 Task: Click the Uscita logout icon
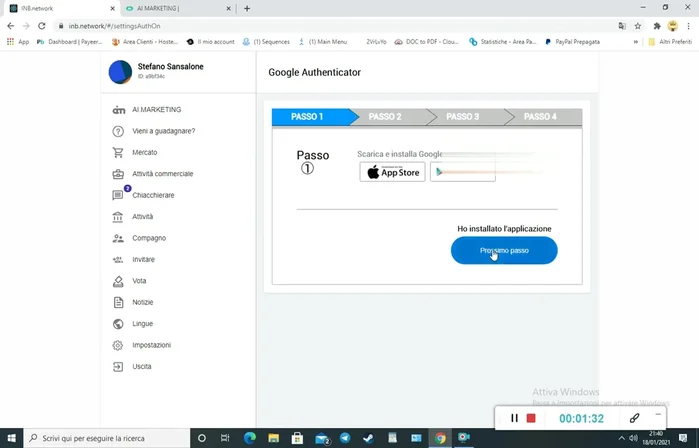click(118, 366)
